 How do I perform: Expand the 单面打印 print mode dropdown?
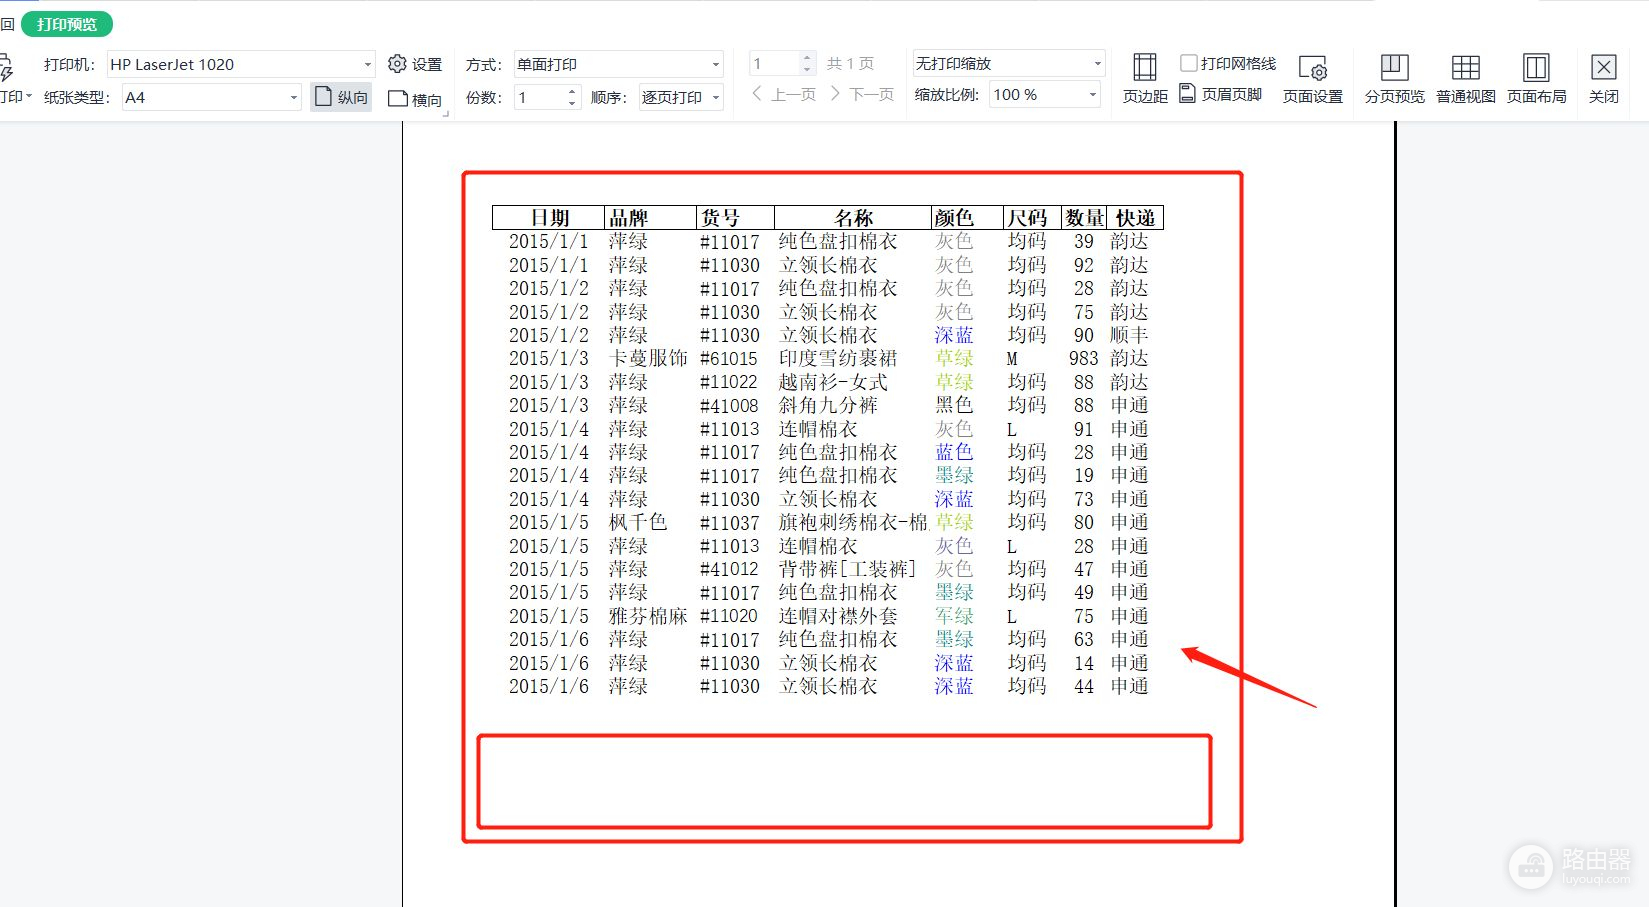pyautogui.click(x=715, y=64)
